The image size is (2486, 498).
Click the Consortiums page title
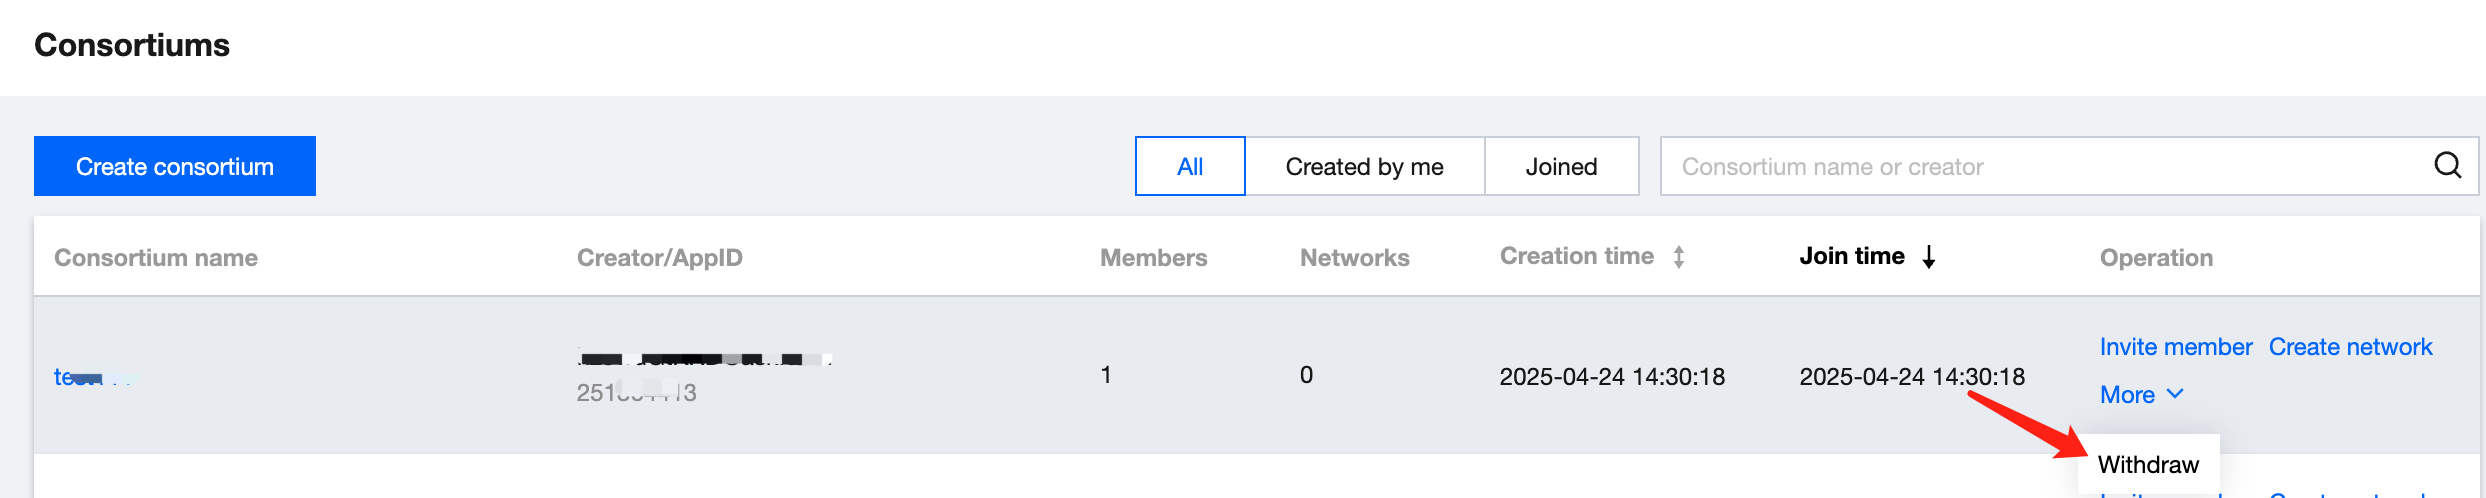132,45
